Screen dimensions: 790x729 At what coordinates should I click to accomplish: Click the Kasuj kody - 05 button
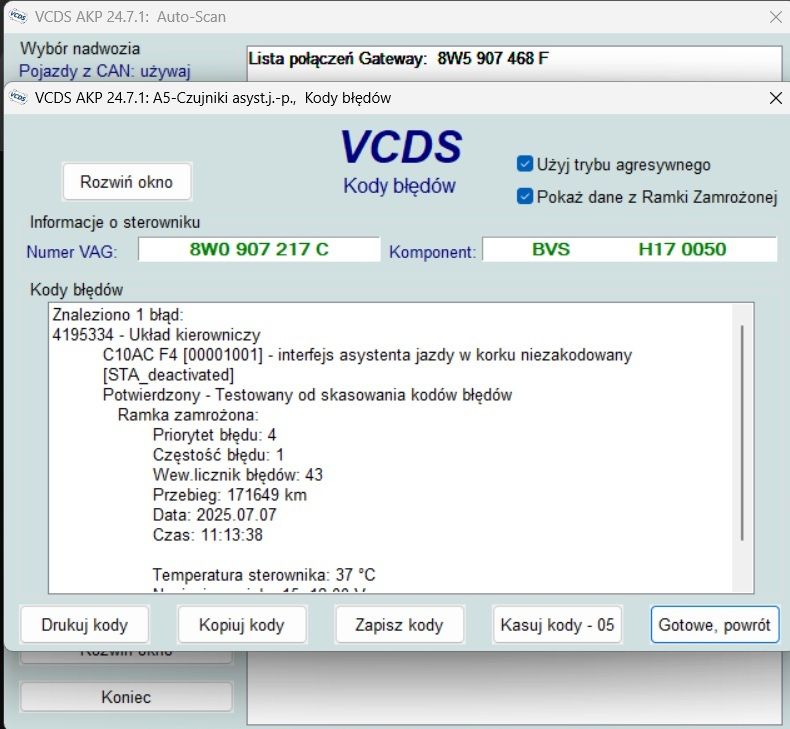[x=557, y=625]
